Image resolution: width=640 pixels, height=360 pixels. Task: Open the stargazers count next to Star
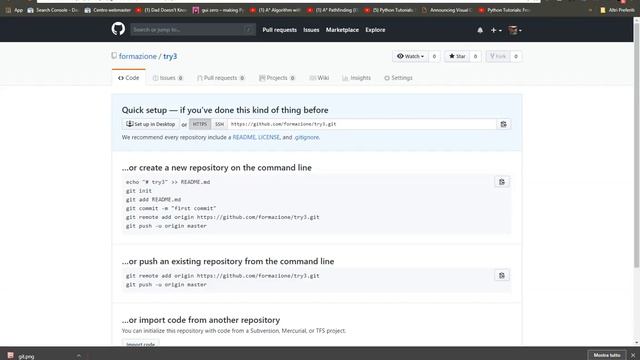[x=475, y=56]
